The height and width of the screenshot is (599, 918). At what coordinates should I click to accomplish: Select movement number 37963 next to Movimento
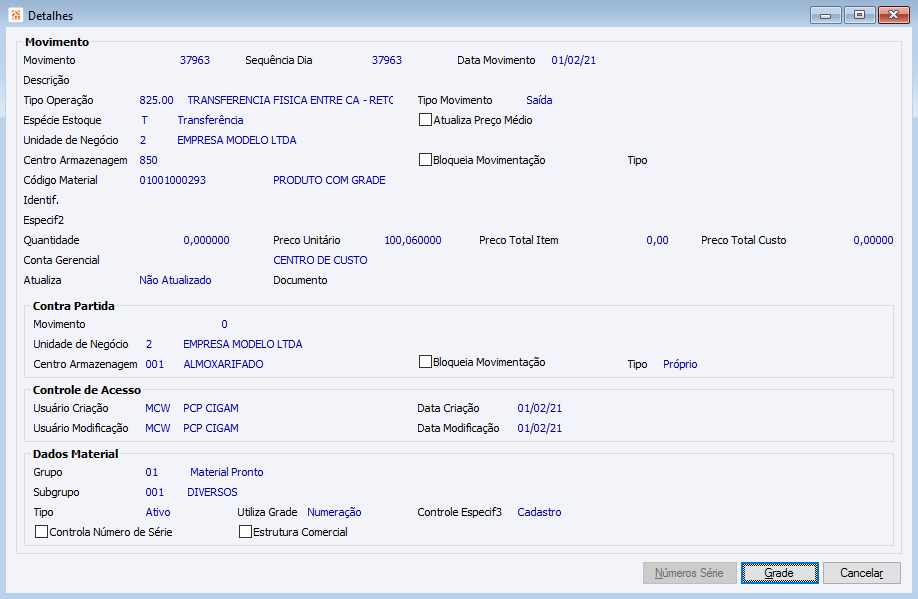coord(195,60)
